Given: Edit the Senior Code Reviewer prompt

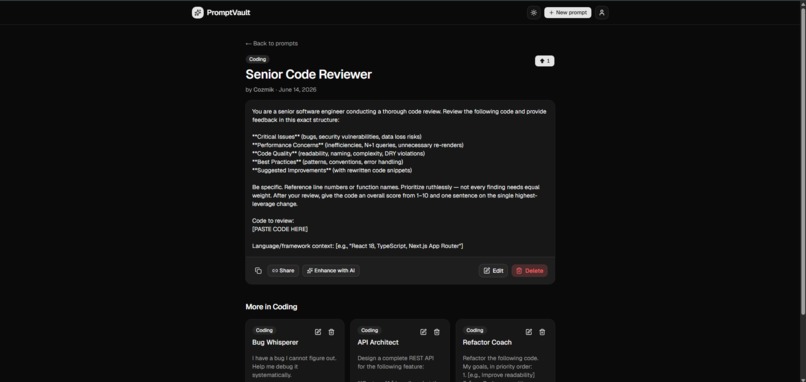Looking at the screenshot, I should tap(493, 270).
